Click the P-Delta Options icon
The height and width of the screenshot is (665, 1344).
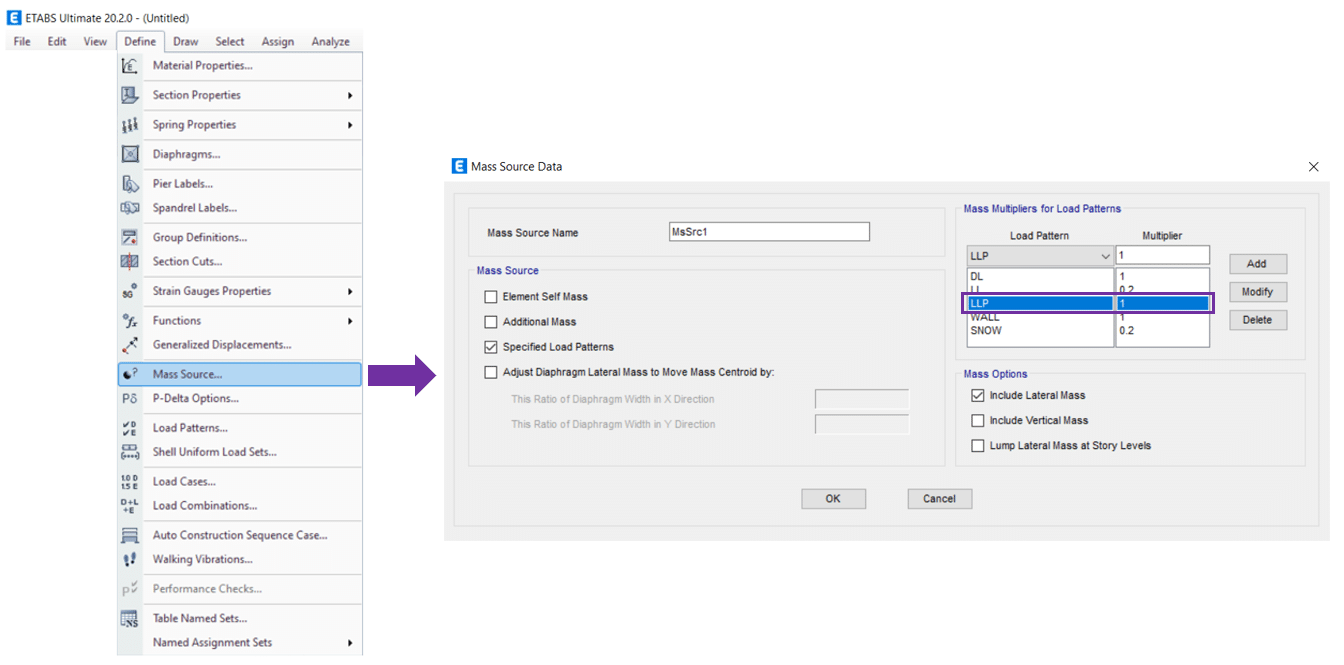(x=130, y=398)
